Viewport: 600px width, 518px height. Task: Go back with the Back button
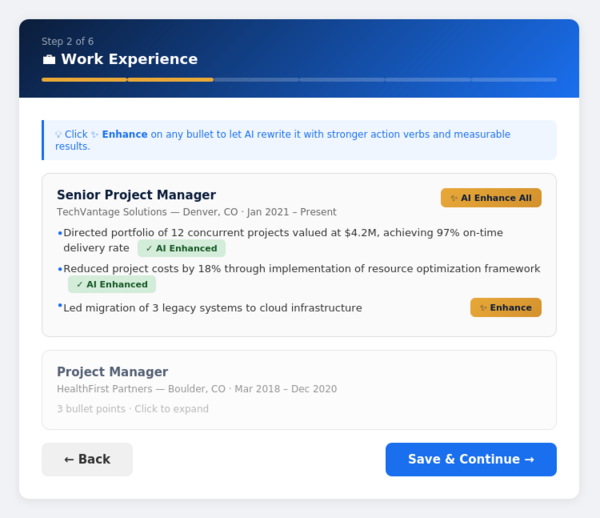click(87, 459)
